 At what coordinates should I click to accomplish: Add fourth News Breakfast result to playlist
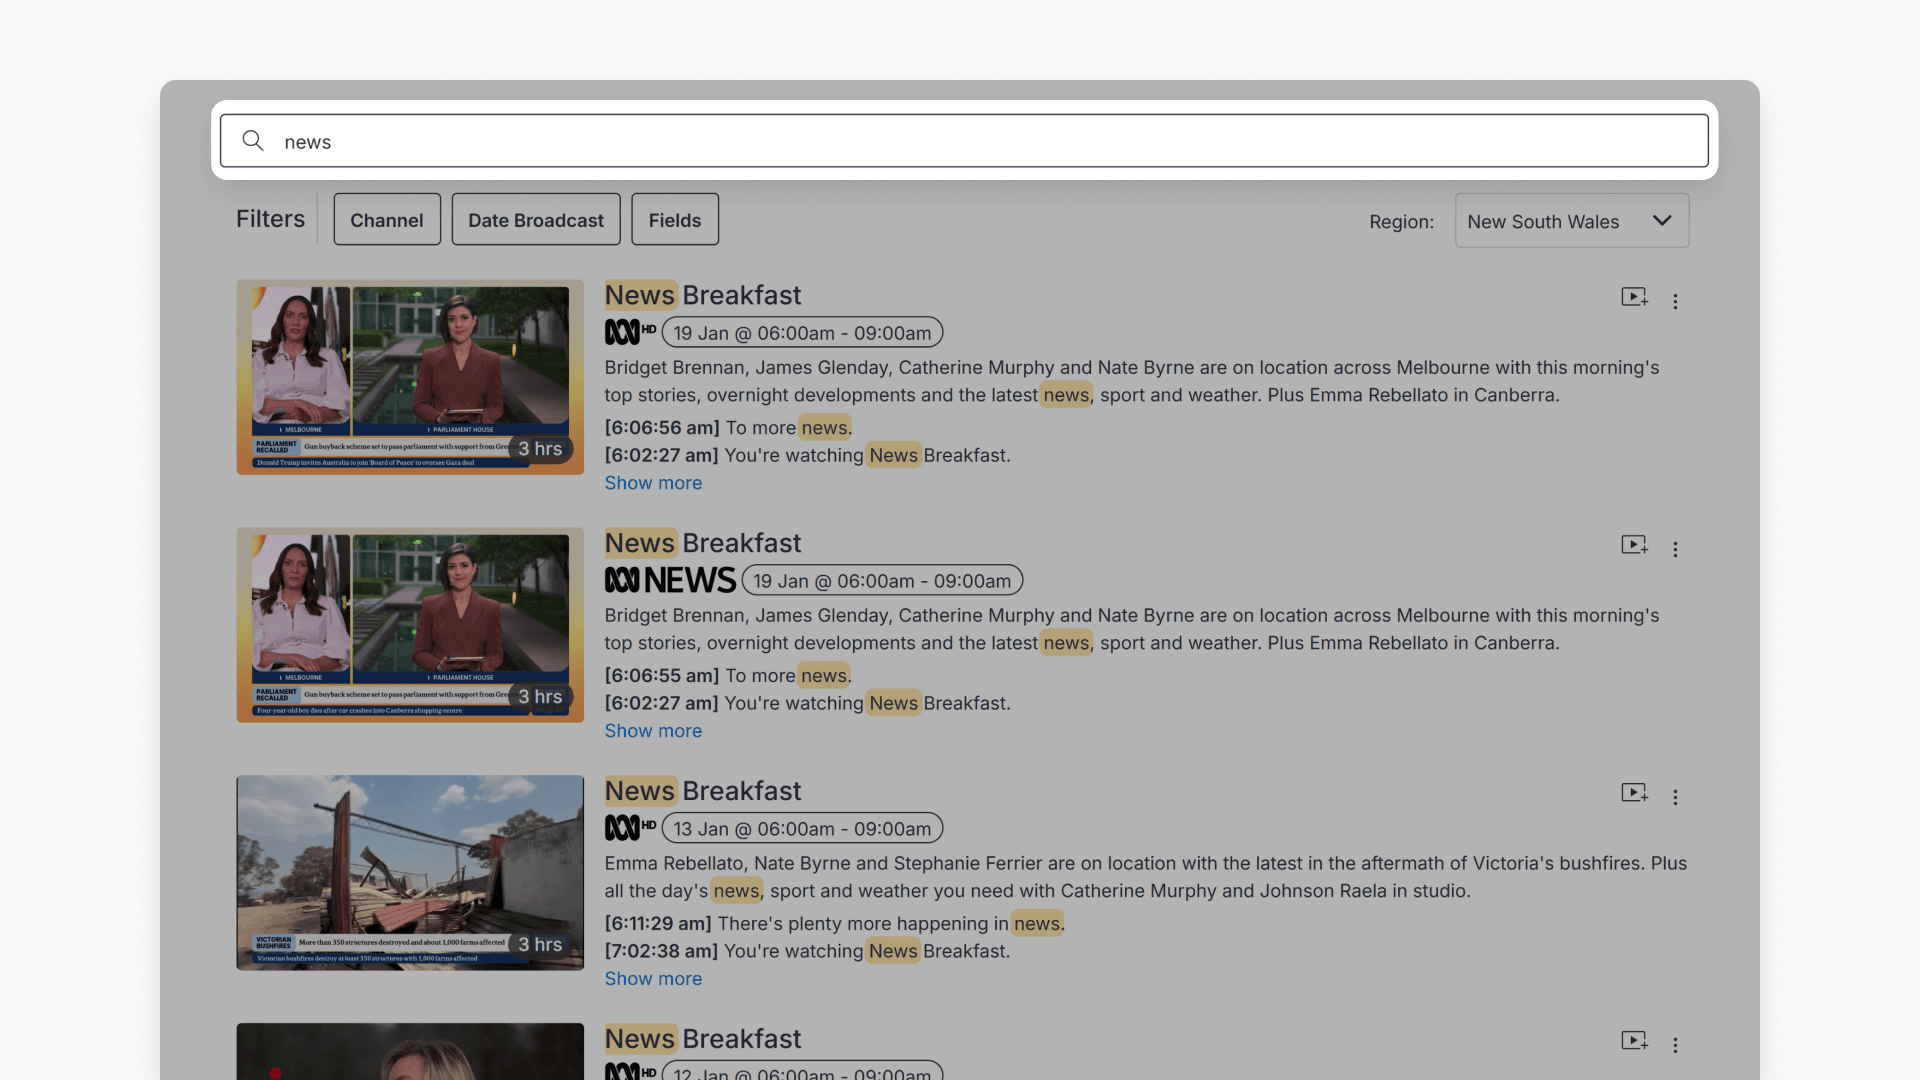tap(1634, 1041)
